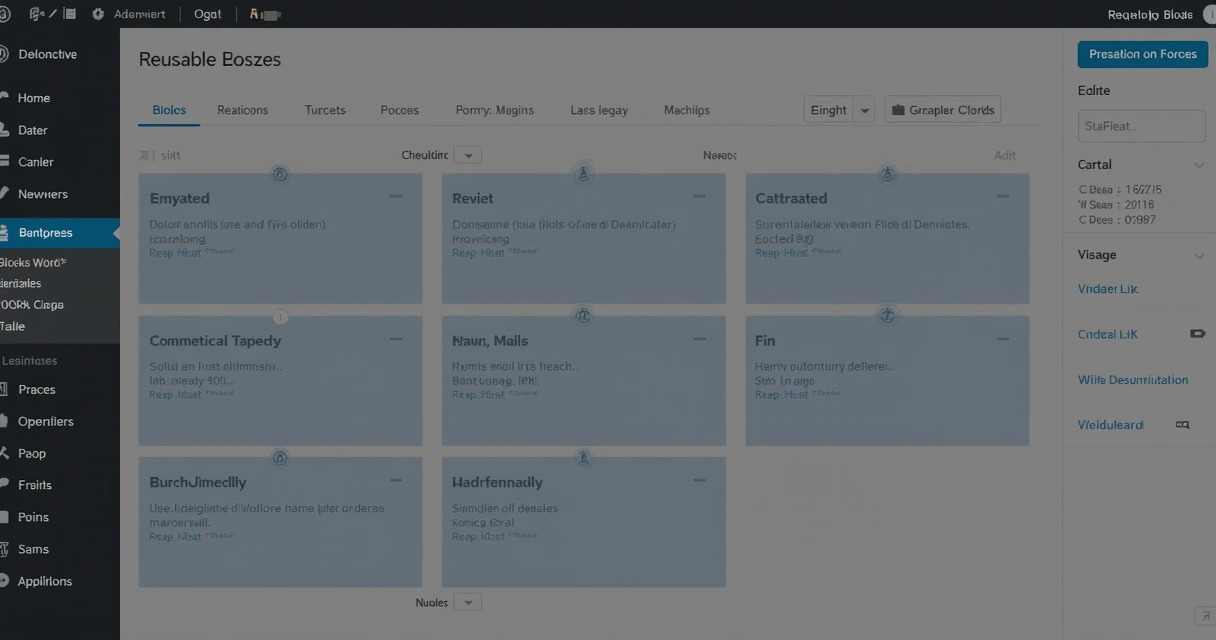
Task: Collapse the Fin block card
Action: [x=1003, y=339]
